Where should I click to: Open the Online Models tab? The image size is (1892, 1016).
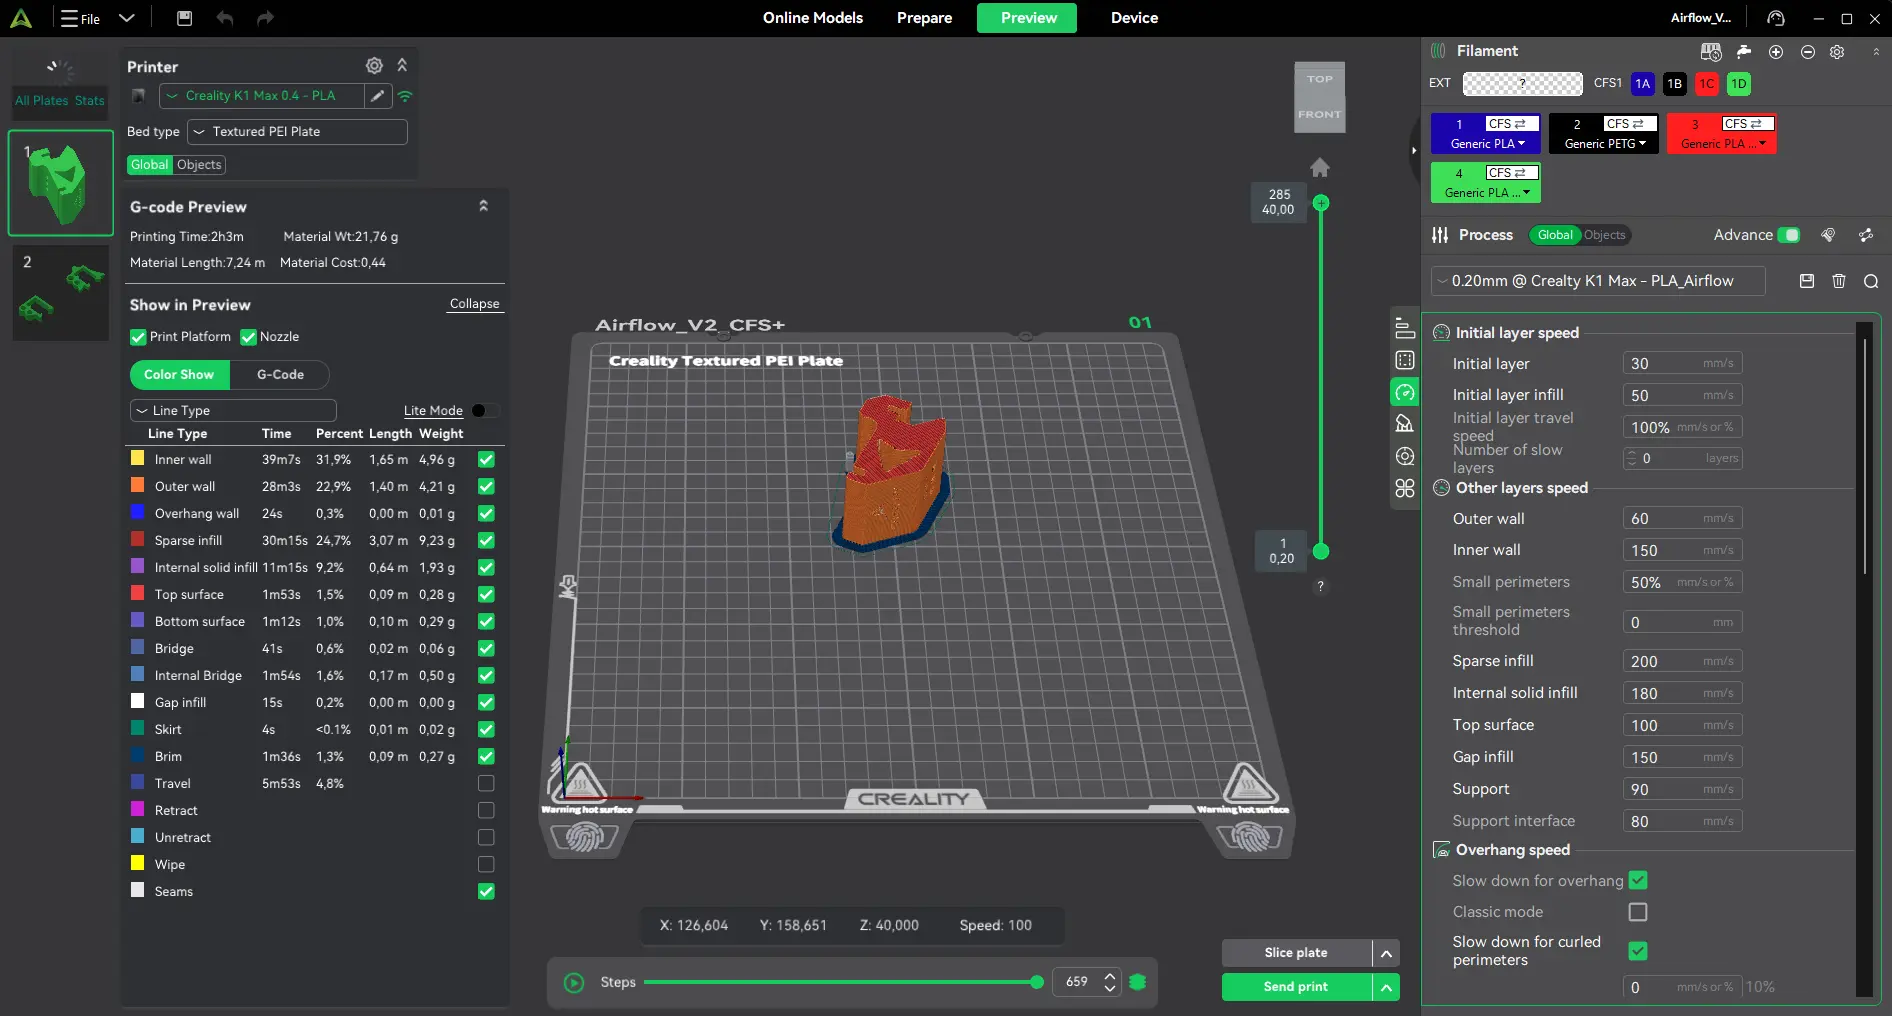(x=813, y=18)
